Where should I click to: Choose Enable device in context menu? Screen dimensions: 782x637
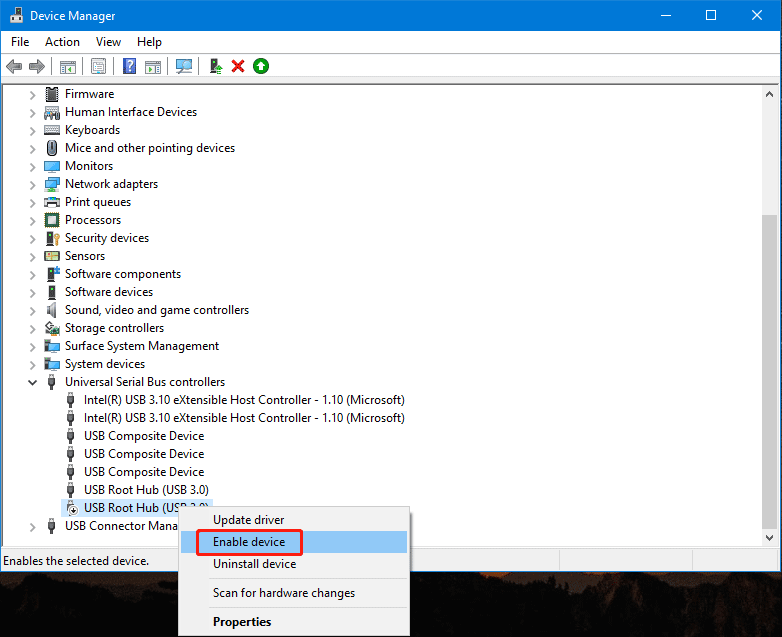pos(294,542)
